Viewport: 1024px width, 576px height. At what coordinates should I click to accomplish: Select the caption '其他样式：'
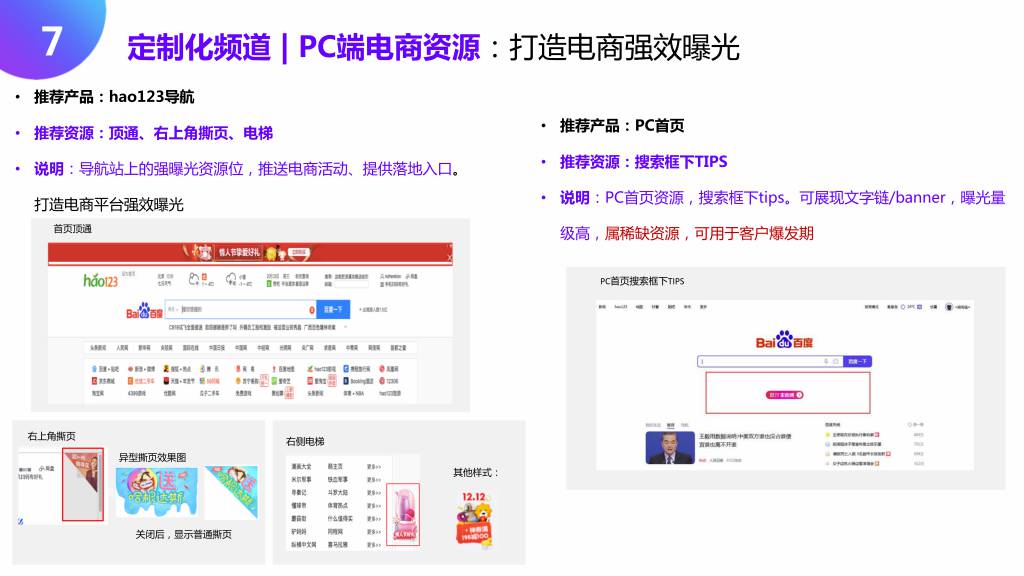pos(476,472)
